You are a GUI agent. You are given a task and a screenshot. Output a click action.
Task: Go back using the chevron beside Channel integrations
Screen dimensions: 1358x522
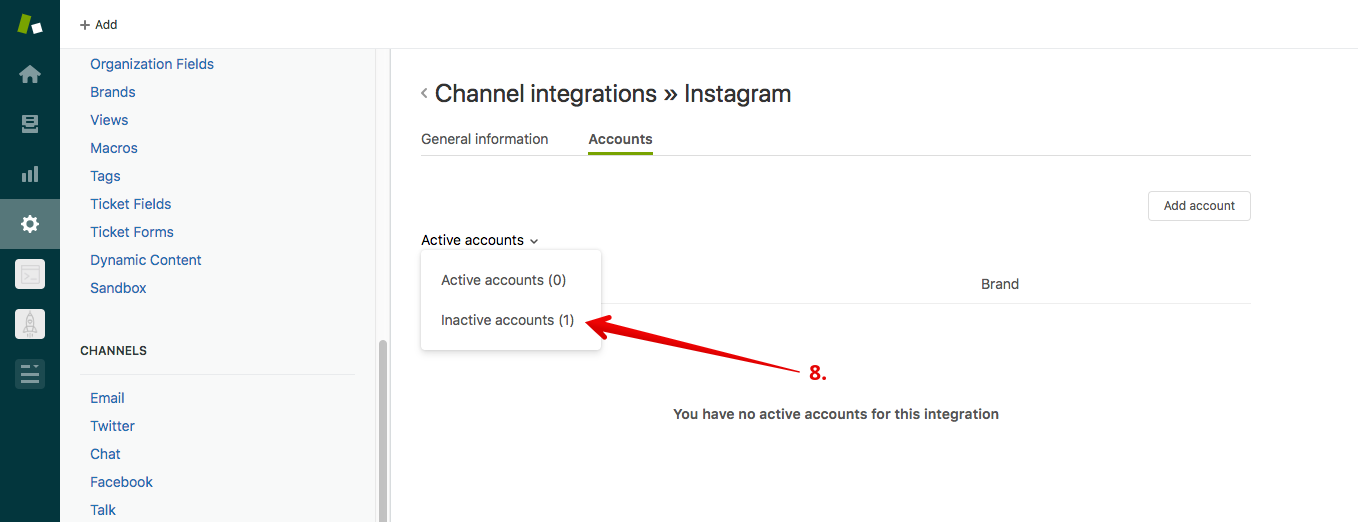[x=424, y=93]
